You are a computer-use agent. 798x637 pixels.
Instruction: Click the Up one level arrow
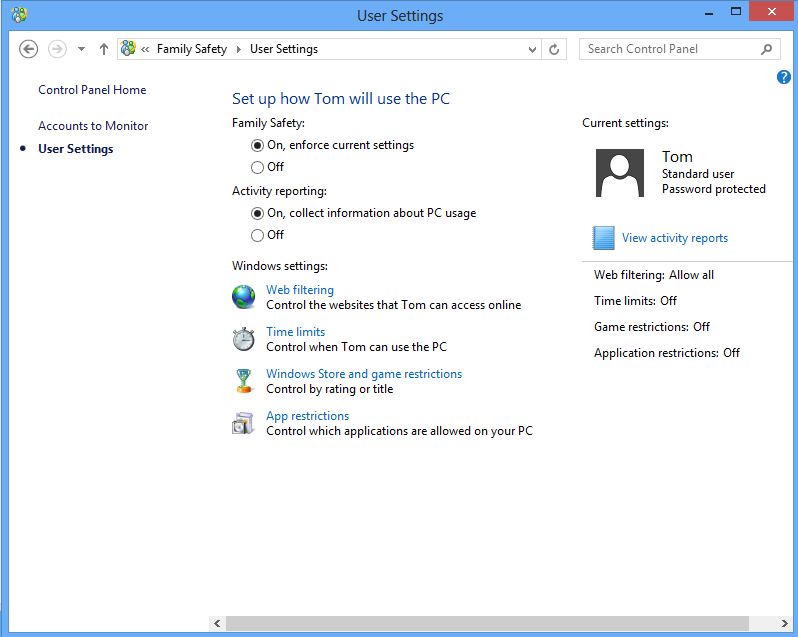point(104,49)
